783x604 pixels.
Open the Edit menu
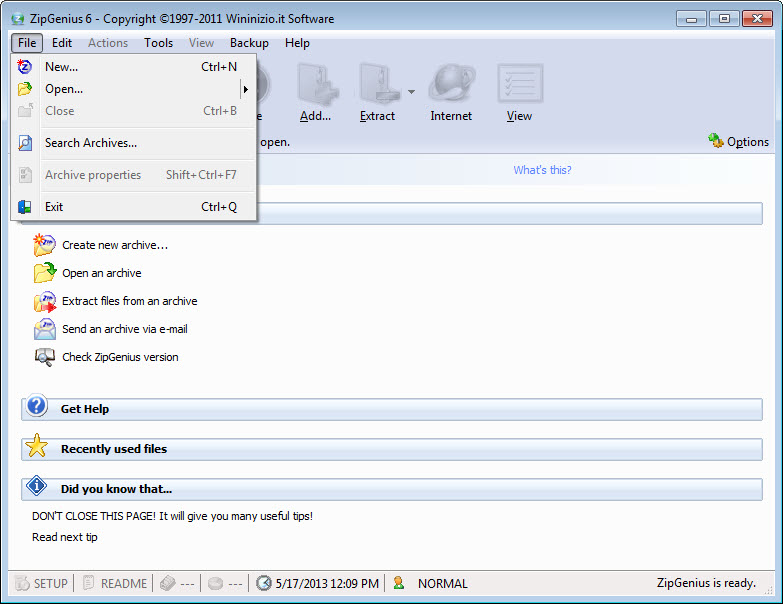point(62,43)
